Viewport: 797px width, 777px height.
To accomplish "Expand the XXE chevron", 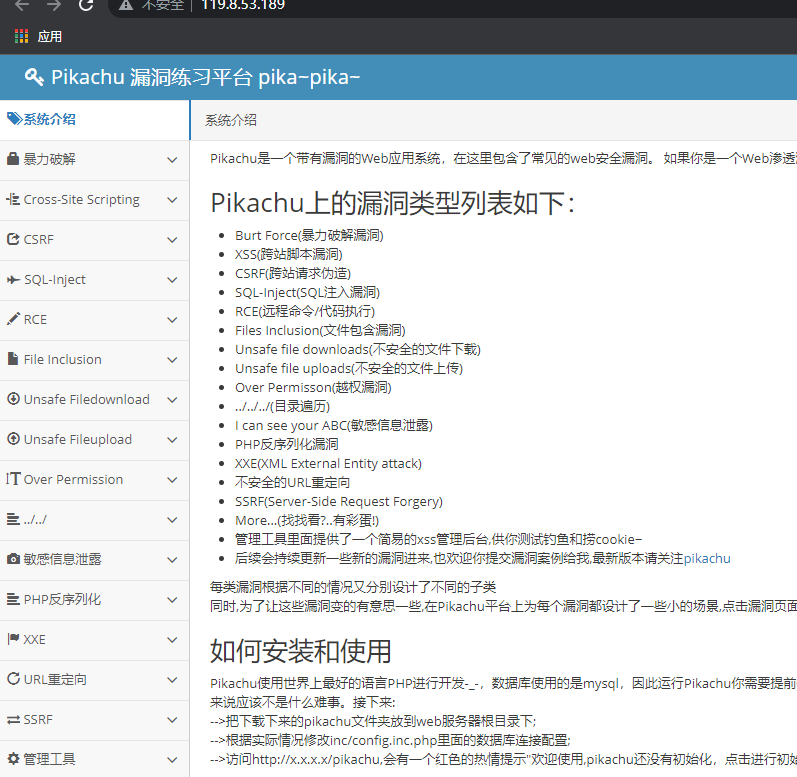I will click(172, 640).
